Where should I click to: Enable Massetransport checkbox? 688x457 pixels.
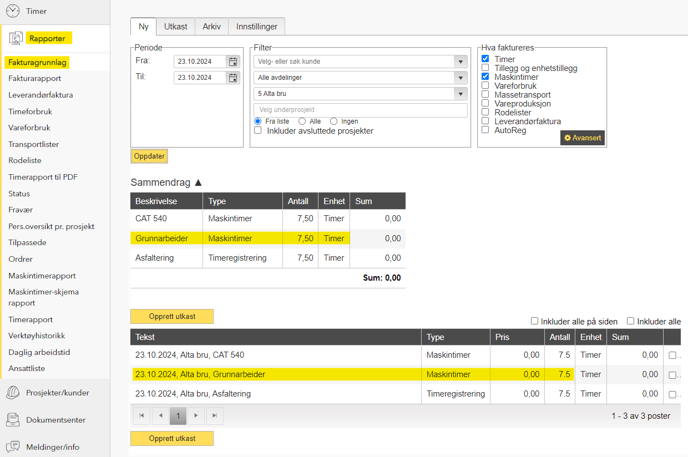485,94
